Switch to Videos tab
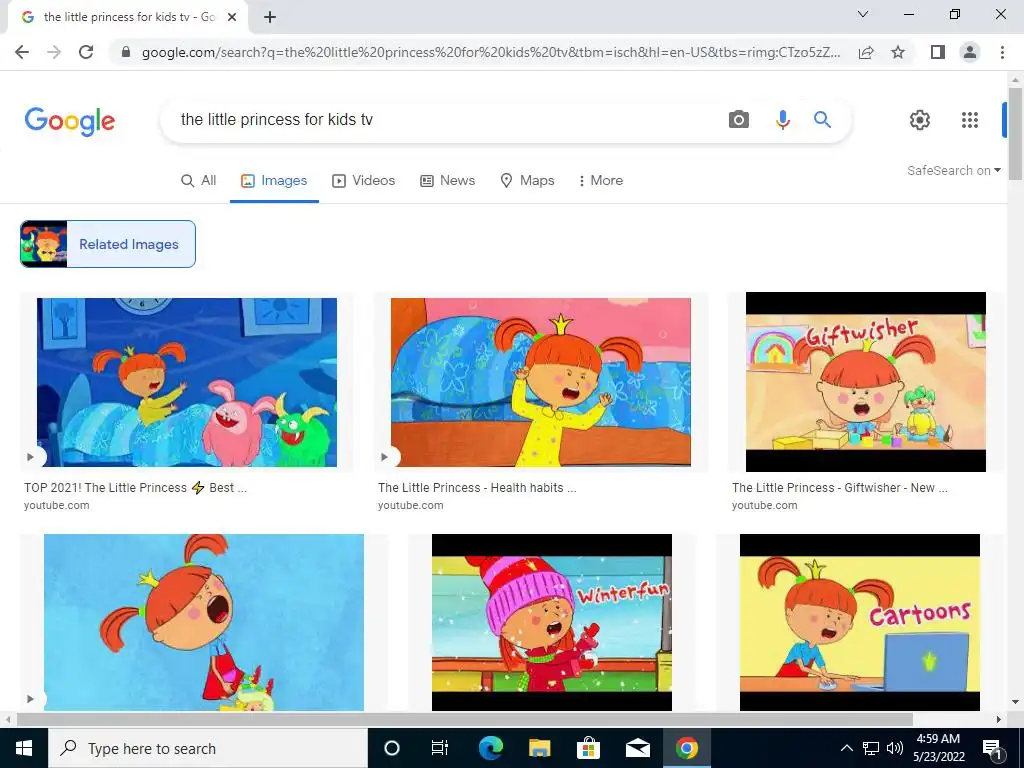This screenshot has width=1024, height=768. [364, 181]
